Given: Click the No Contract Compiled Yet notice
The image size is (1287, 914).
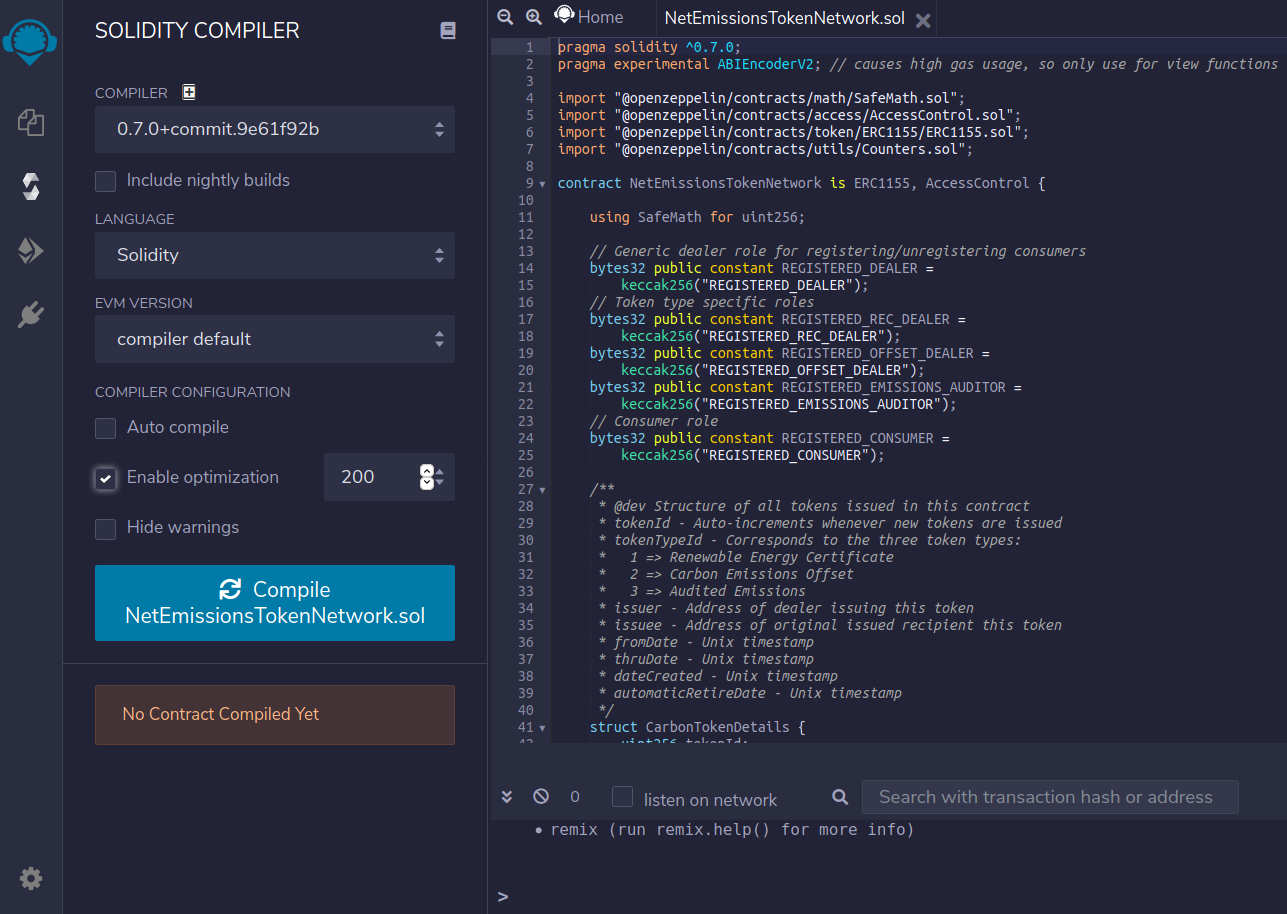Looking at the screenshot, I should (275, 715).
